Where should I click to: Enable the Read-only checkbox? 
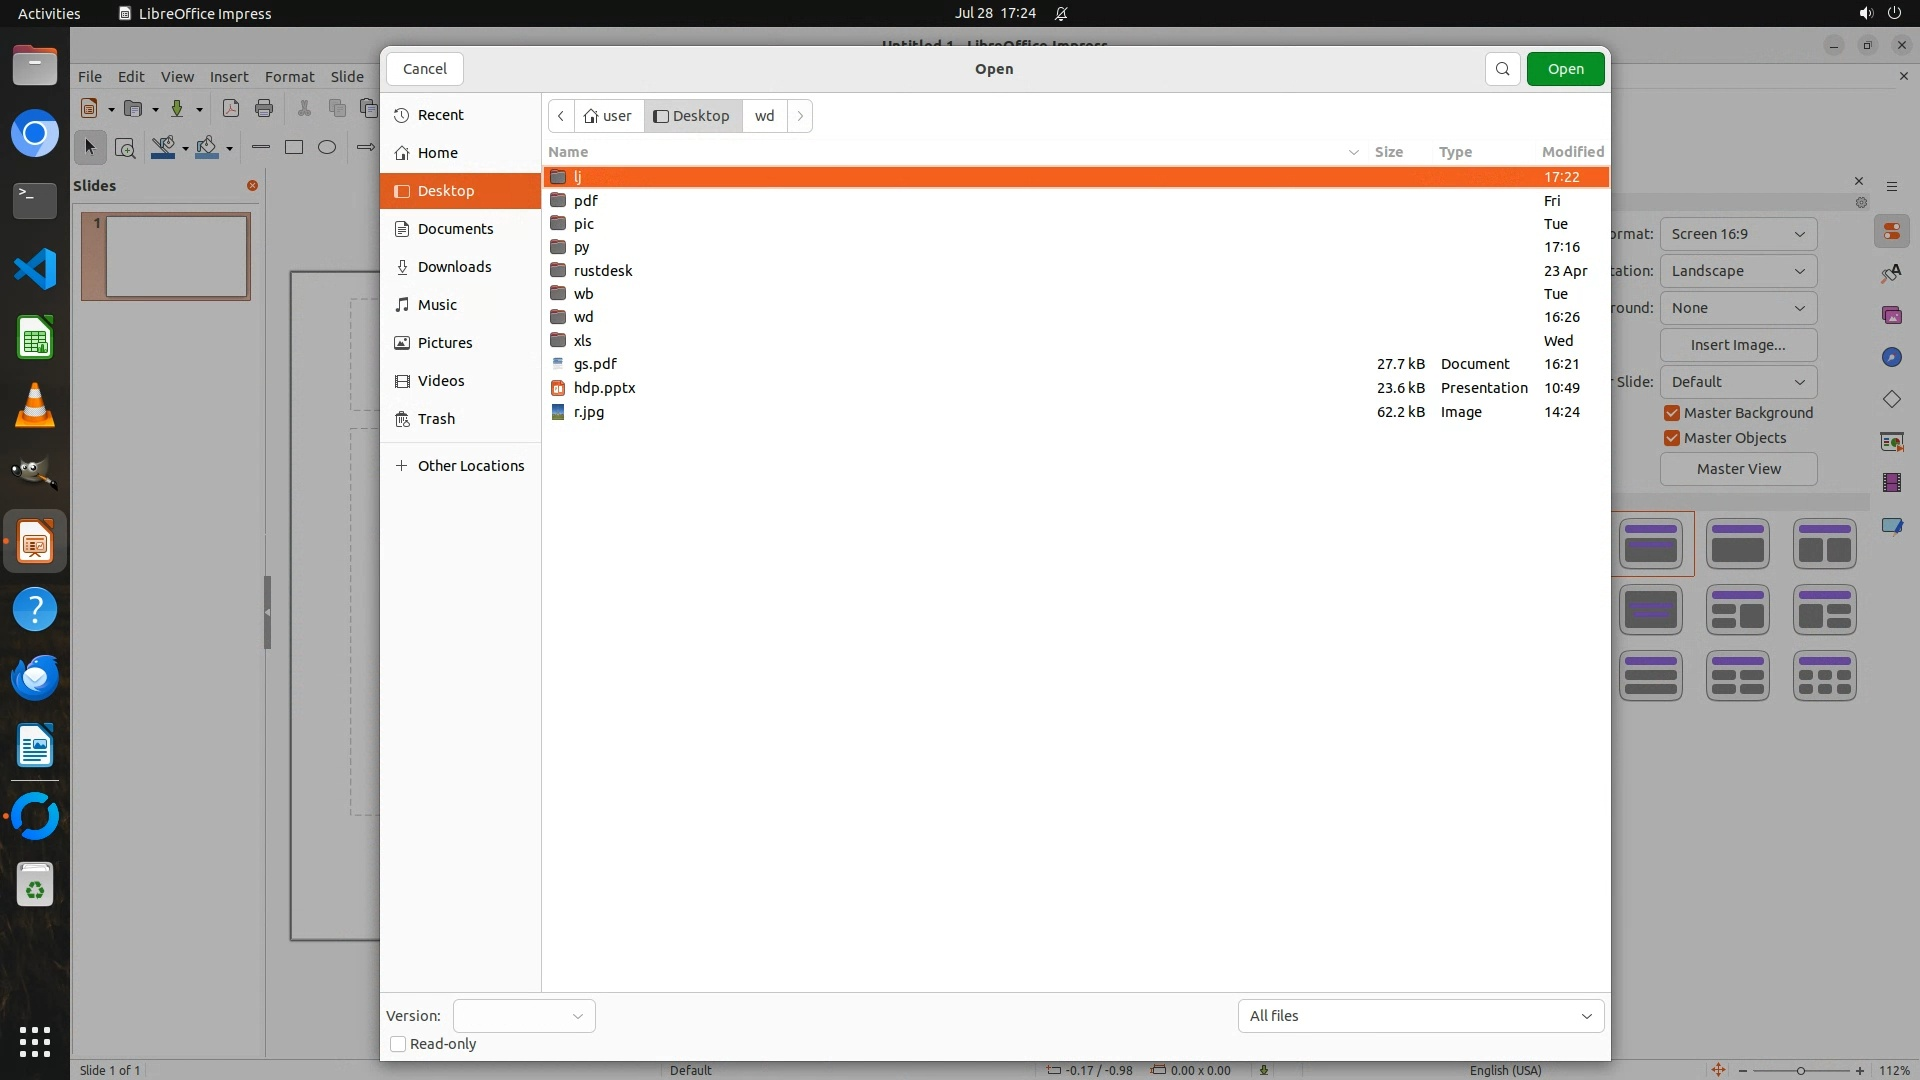[398, 1044]
